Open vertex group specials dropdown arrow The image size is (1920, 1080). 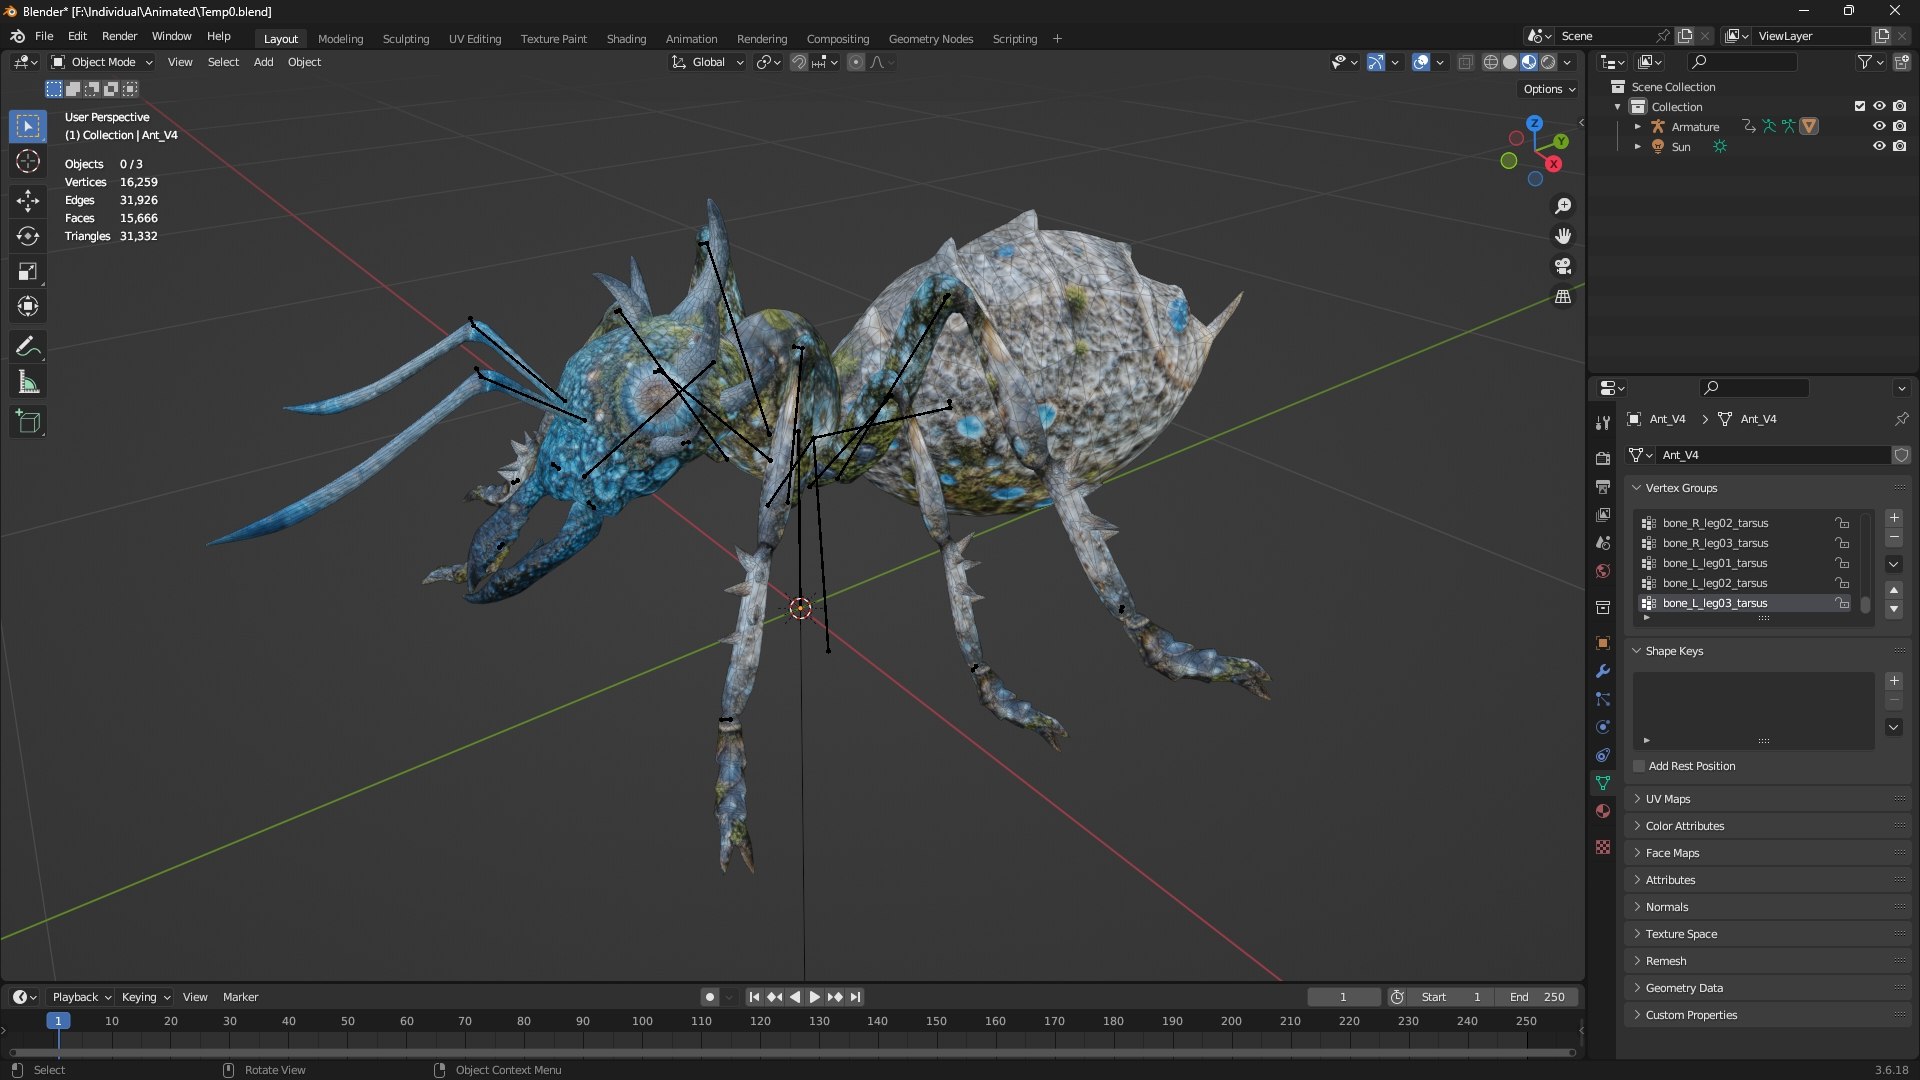tap(1894, 564)
